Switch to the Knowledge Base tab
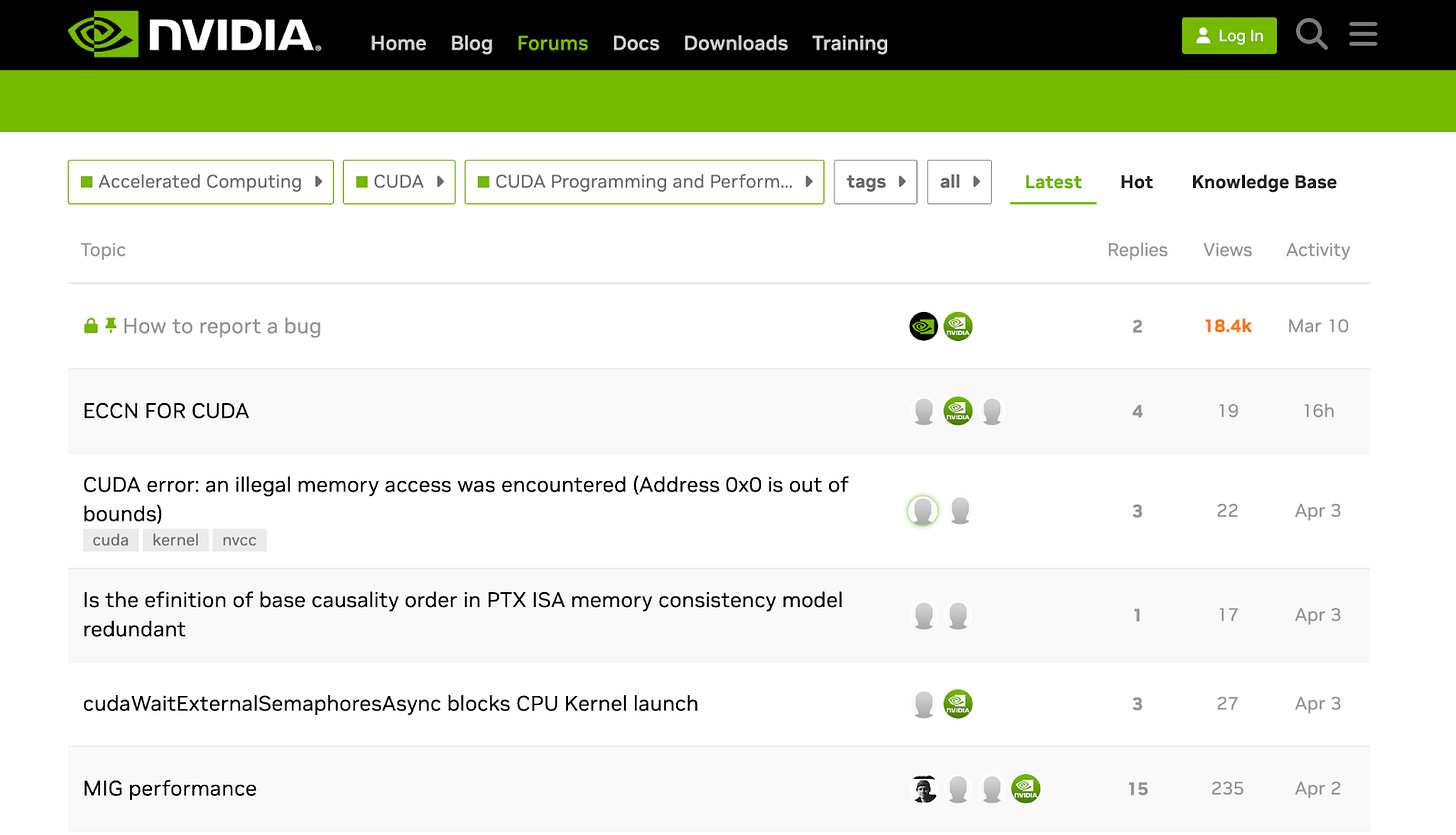This screenshot has height=835, width=1456. click(1264, 182)
